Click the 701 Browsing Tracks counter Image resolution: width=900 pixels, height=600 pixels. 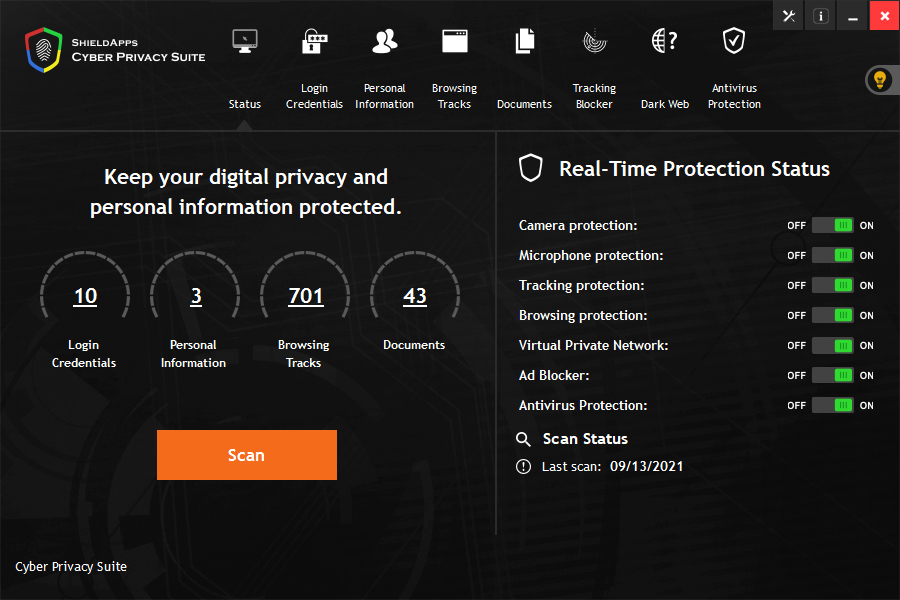(x=304, y=295)
